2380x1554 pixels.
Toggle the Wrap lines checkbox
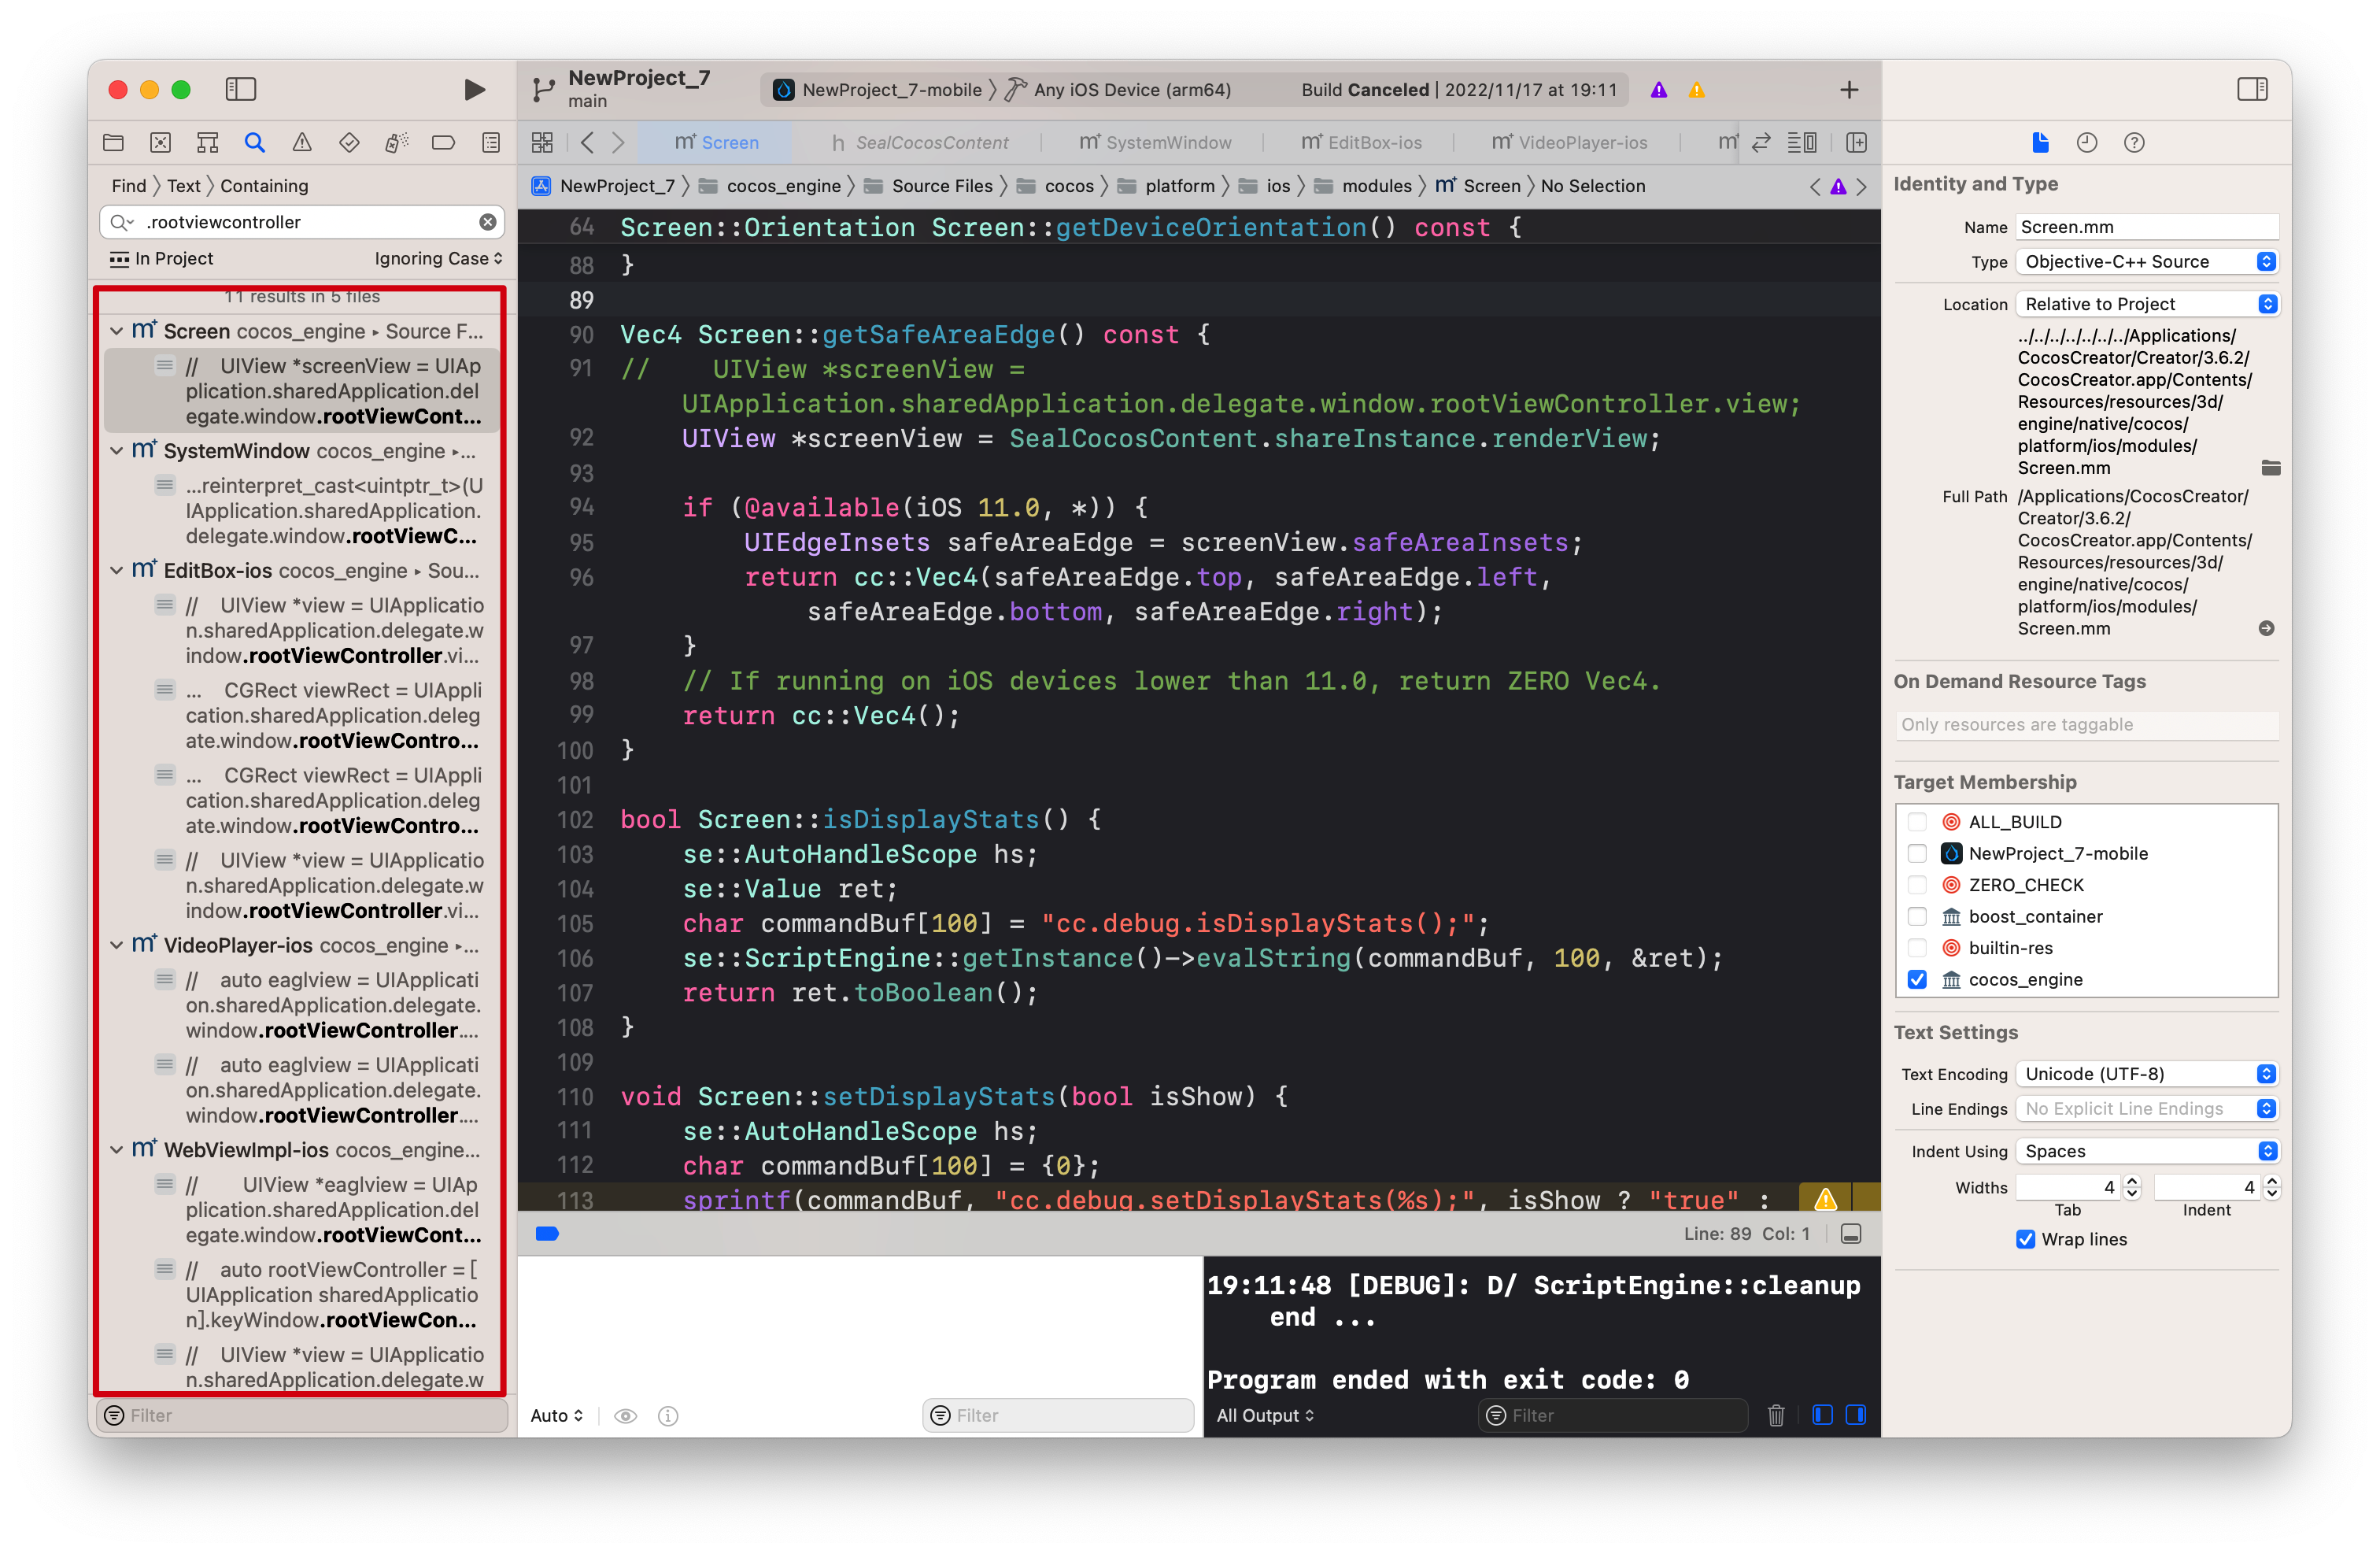coord(2025,1239)
